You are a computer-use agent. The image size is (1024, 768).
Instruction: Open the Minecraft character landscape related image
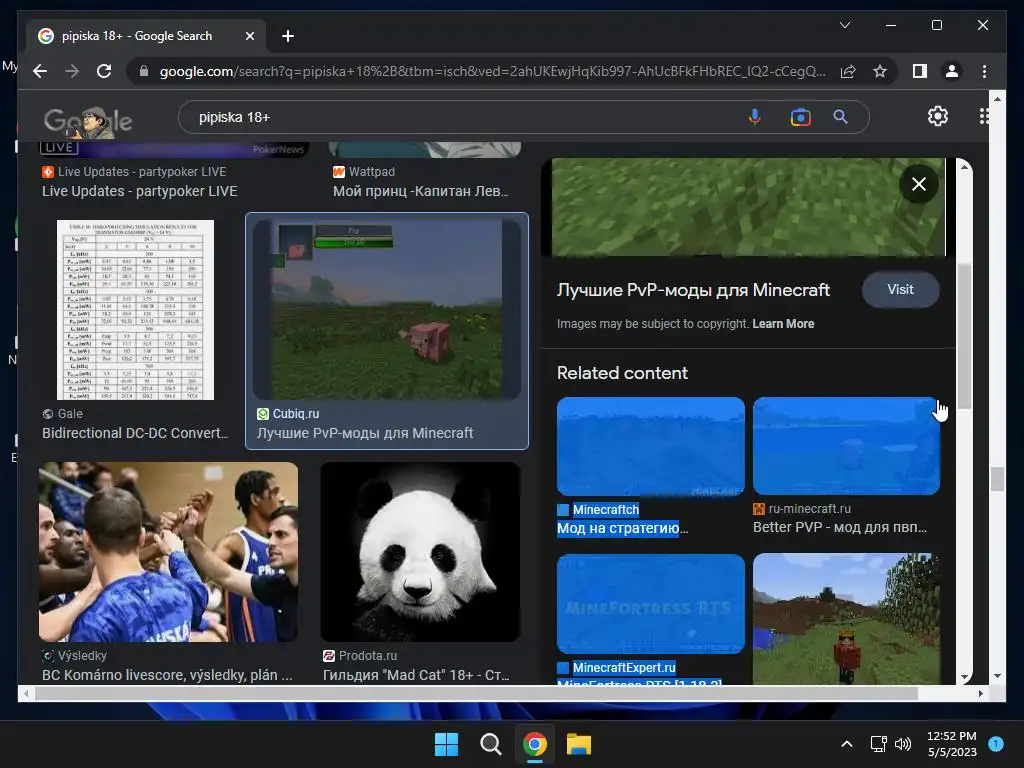(846, 618)
